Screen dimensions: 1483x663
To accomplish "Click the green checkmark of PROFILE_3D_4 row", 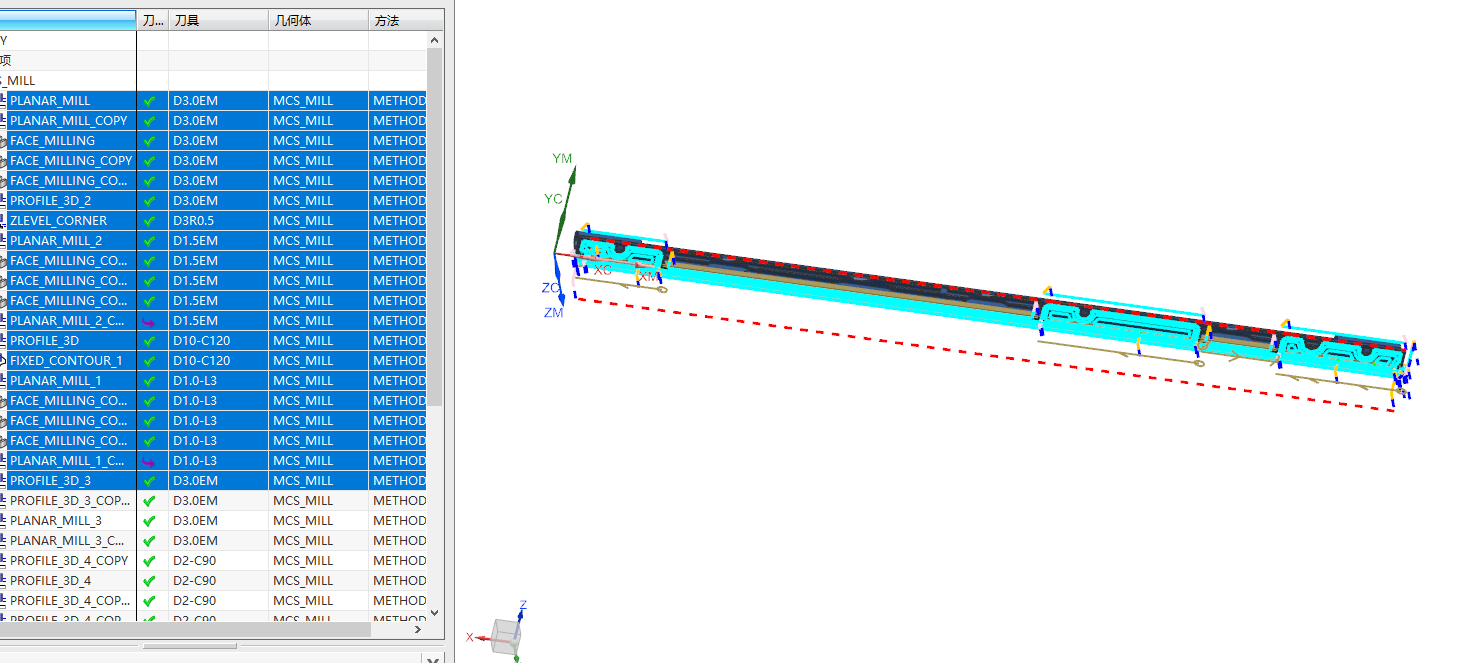I will (x=150, y=581).
